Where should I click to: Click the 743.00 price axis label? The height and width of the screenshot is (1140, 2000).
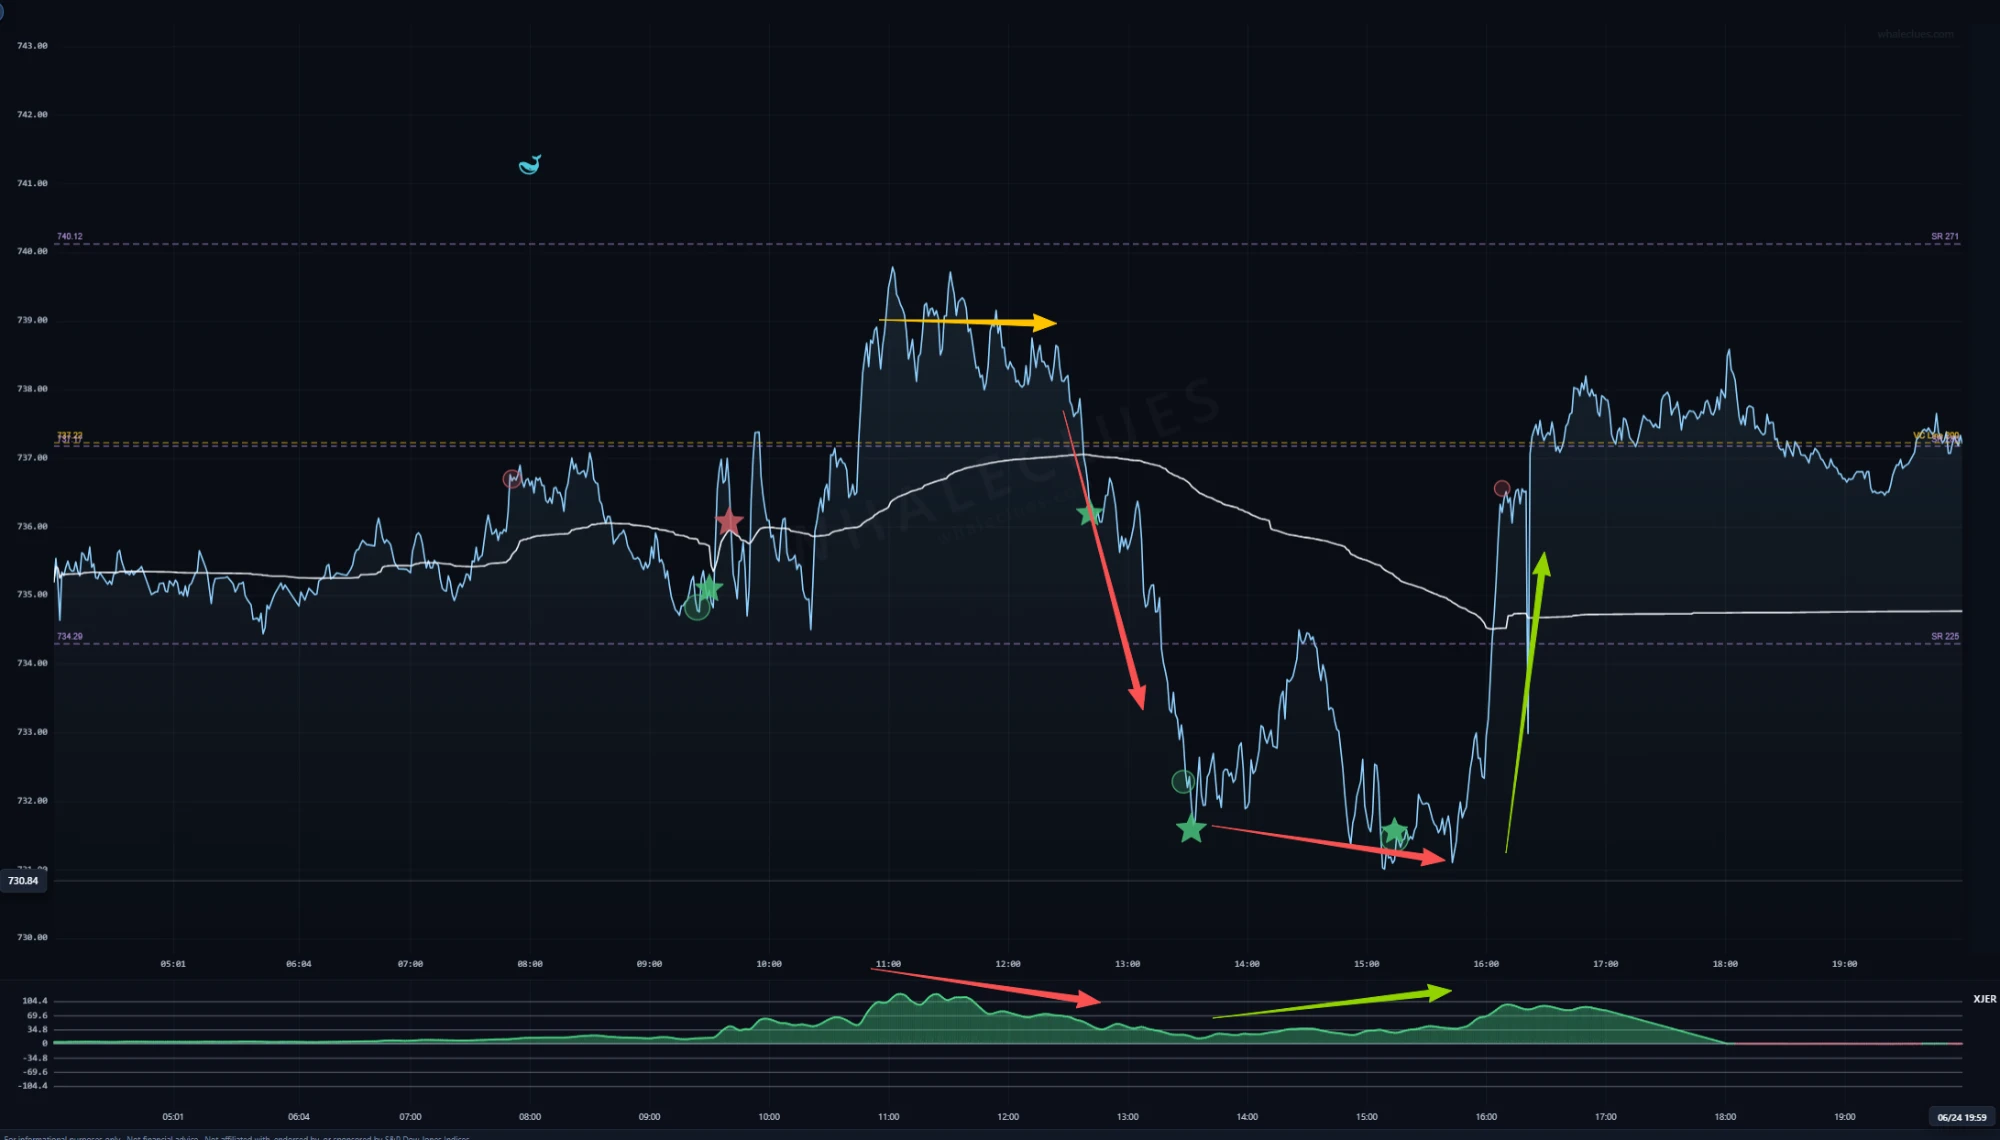[x=32, y=46]
